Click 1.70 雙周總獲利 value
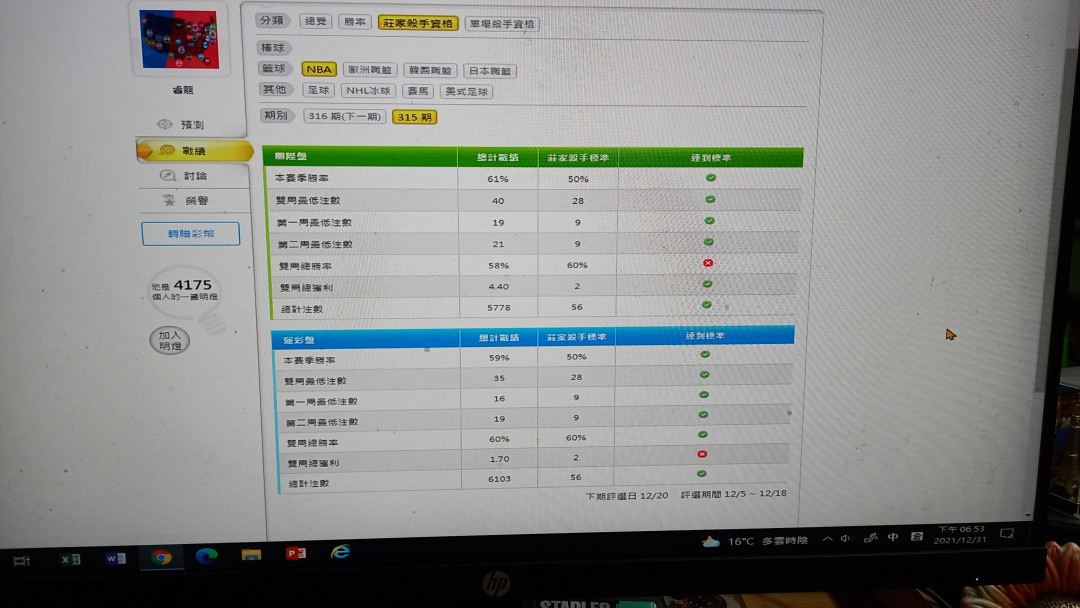This screenshot has width=1080, height=608. (499, 459)
